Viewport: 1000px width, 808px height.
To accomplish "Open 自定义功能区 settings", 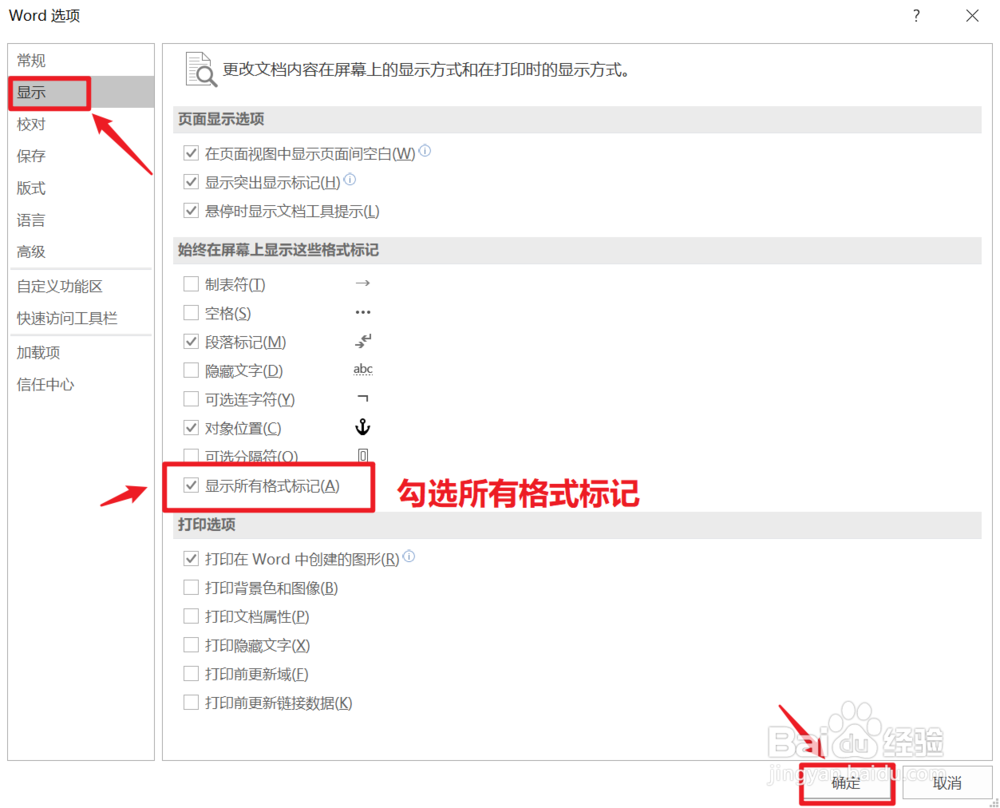I will (x=81, y=286).
